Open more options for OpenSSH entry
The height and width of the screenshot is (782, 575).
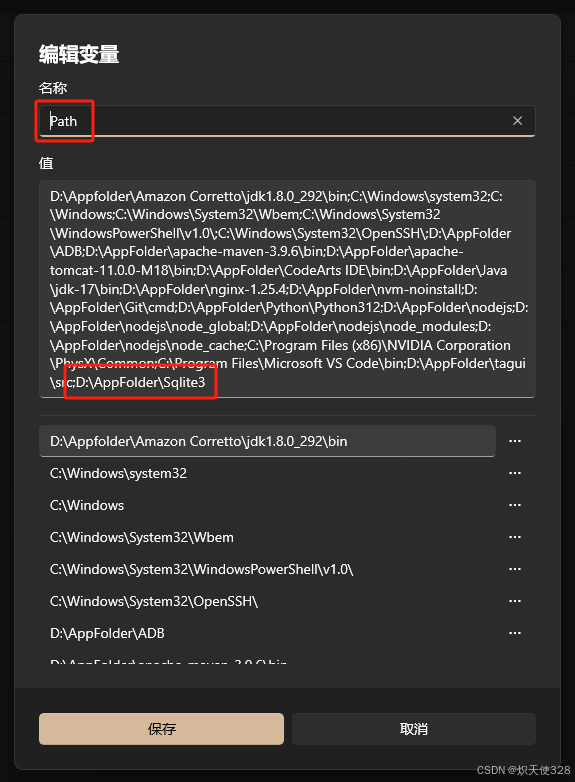pyautogui.click(x=515, y=601)
